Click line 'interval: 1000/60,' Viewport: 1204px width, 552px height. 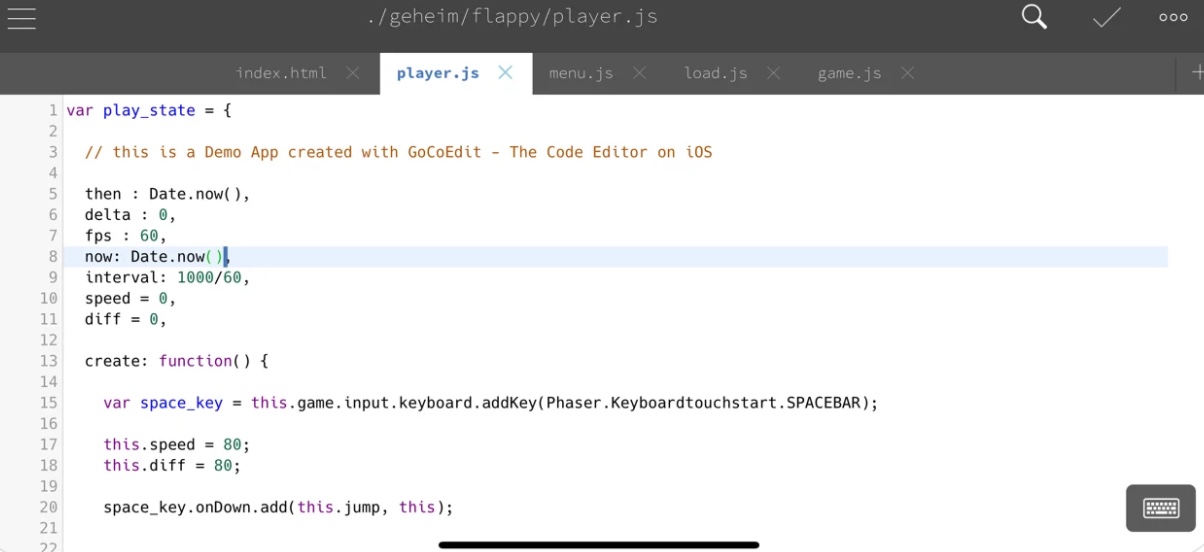click(167, 277)
